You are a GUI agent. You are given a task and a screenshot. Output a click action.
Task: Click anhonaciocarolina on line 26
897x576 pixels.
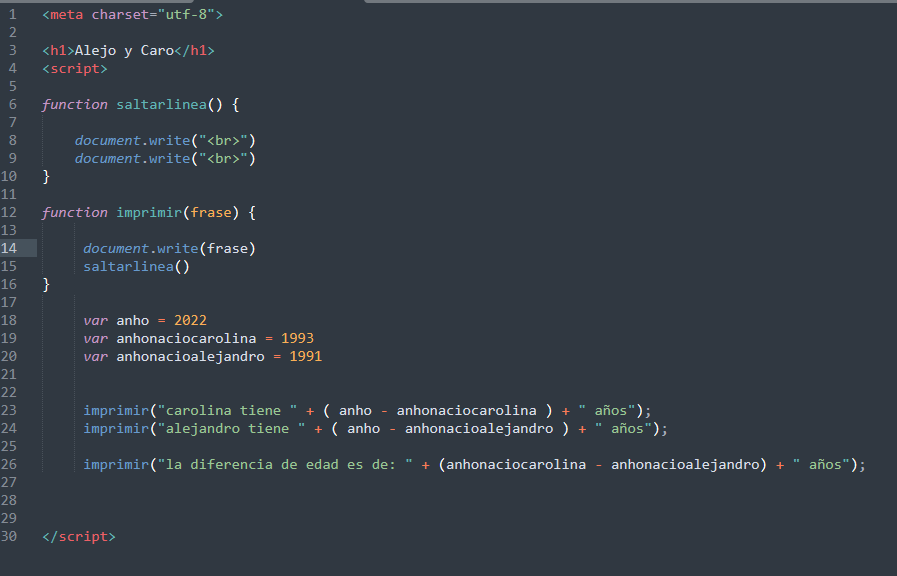click(x=516, y=464)
